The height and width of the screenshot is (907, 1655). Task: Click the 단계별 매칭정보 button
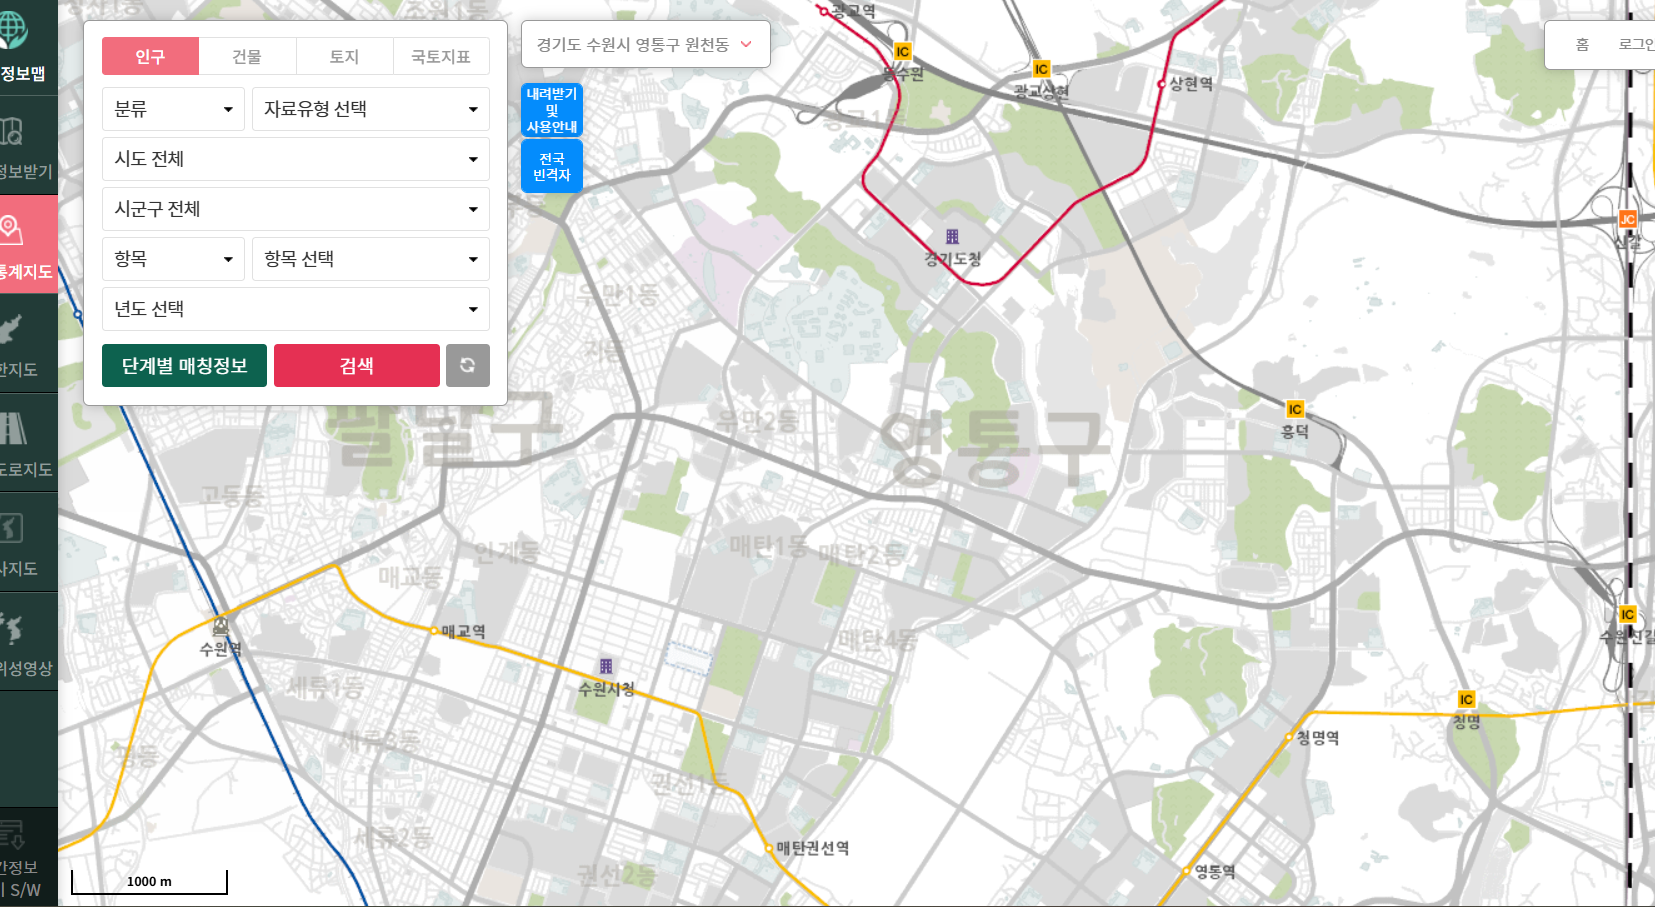[x=184, y=365]
